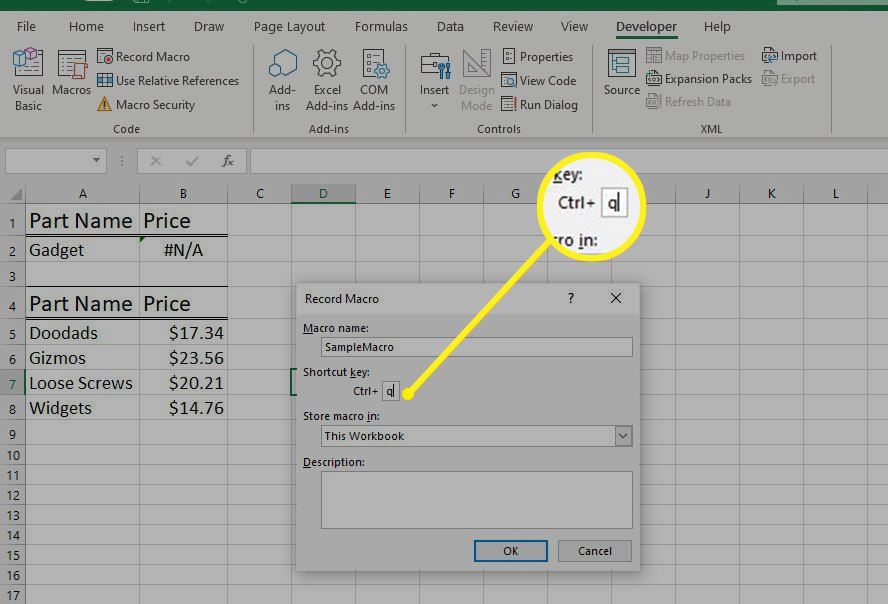Open the File tab
This screenshot has height=604, width=888.
coord(26,27)
